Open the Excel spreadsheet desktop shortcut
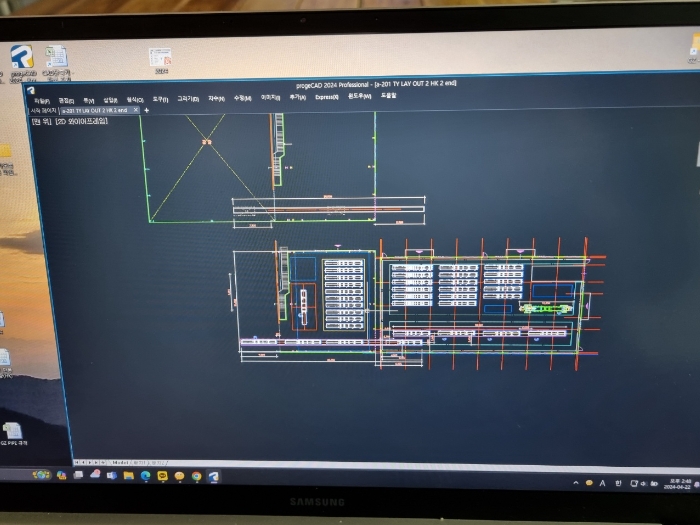700x525 pixels. tap(57, 63)
